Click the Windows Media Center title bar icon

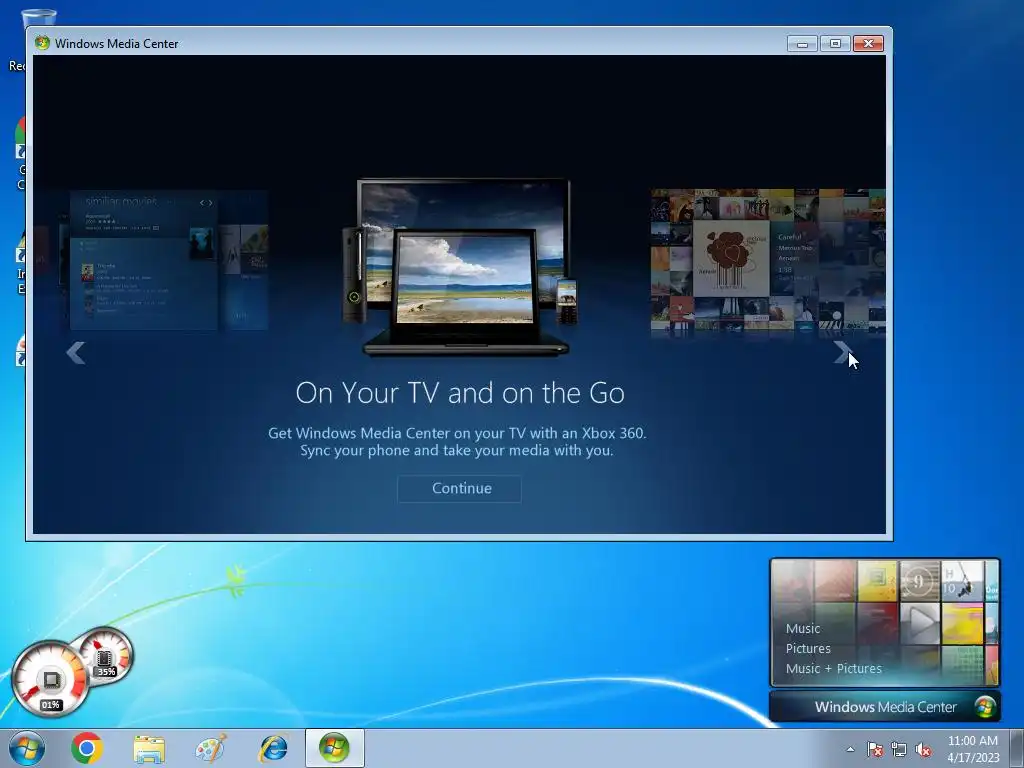(42, 43)
